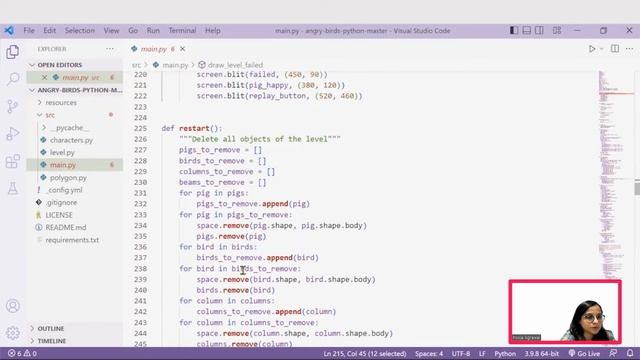This screenshot has height=360, width=640.
Task: Open level.py in the explorer
Action: pos(62,153)
